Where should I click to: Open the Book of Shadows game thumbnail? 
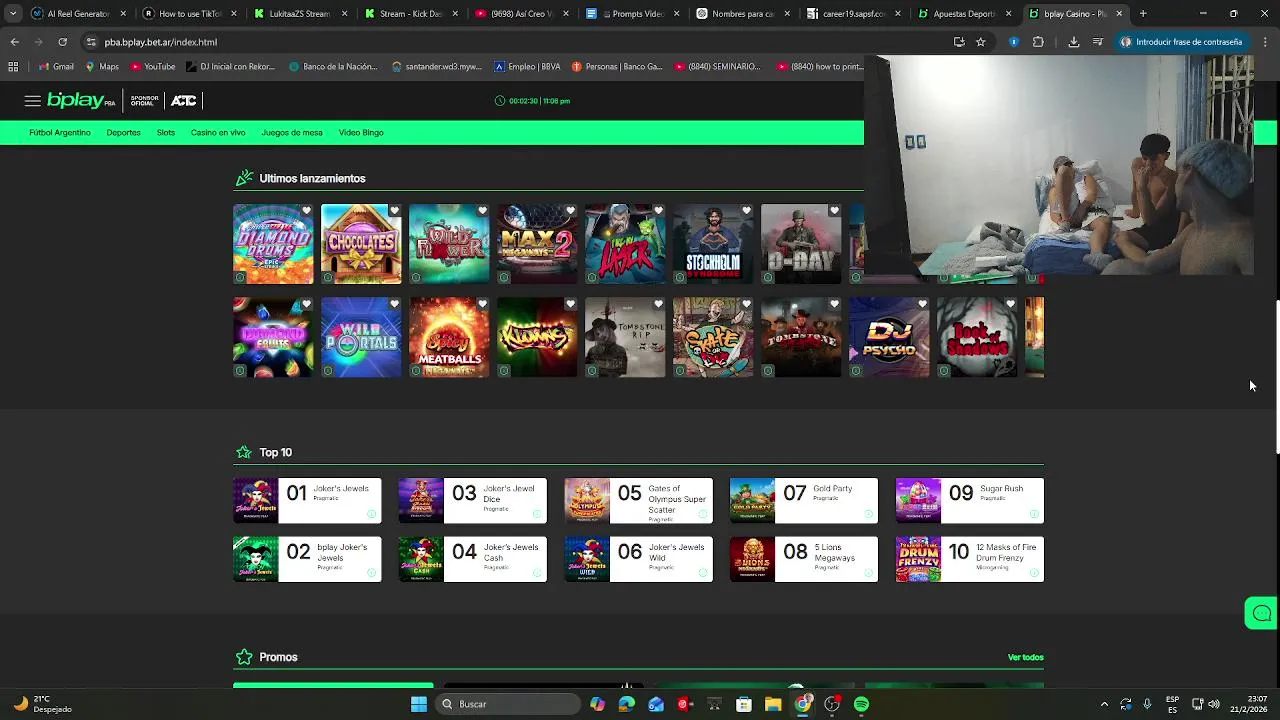977,337
